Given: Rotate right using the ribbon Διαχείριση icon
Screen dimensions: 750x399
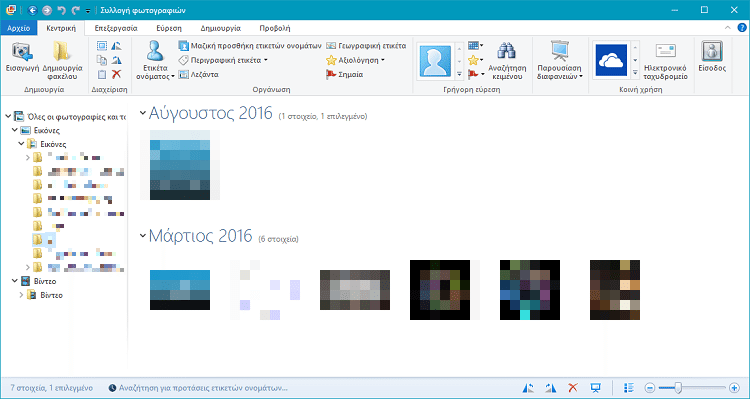Looking at the screenshot, I should coord(116,60).
